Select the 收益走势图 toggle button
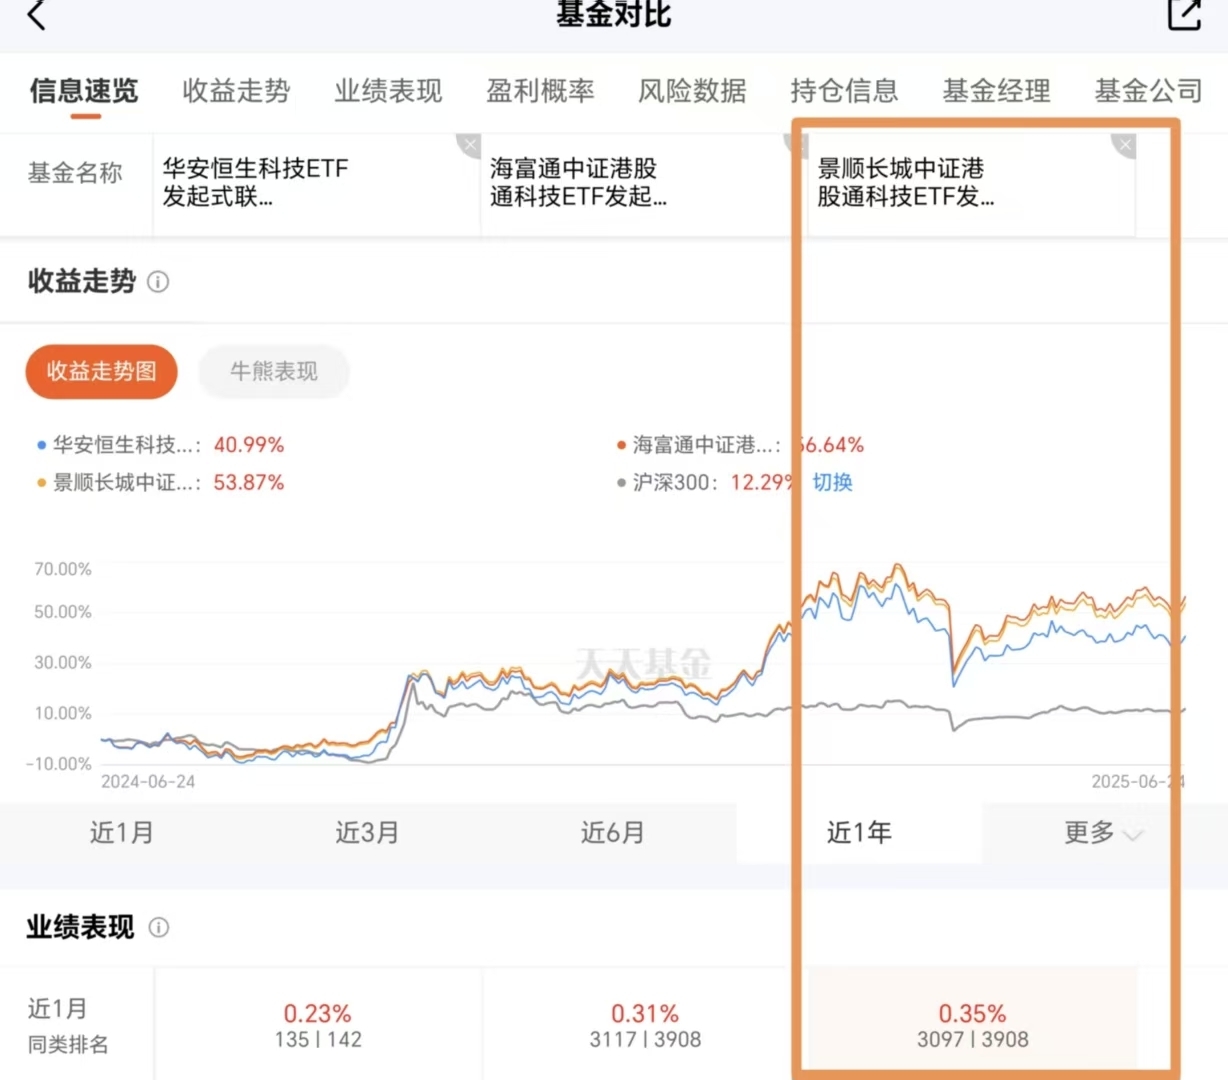This screenshot has width=1228, height=1080. point(101,372)
